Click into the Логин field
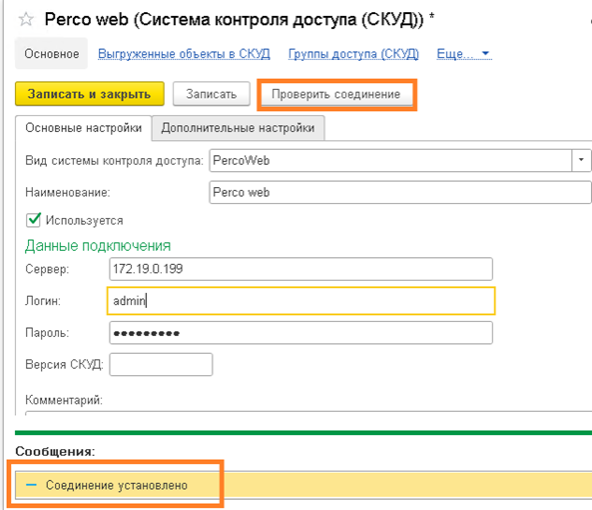This screenshot has width=592, height=510. tap(301, 301)
